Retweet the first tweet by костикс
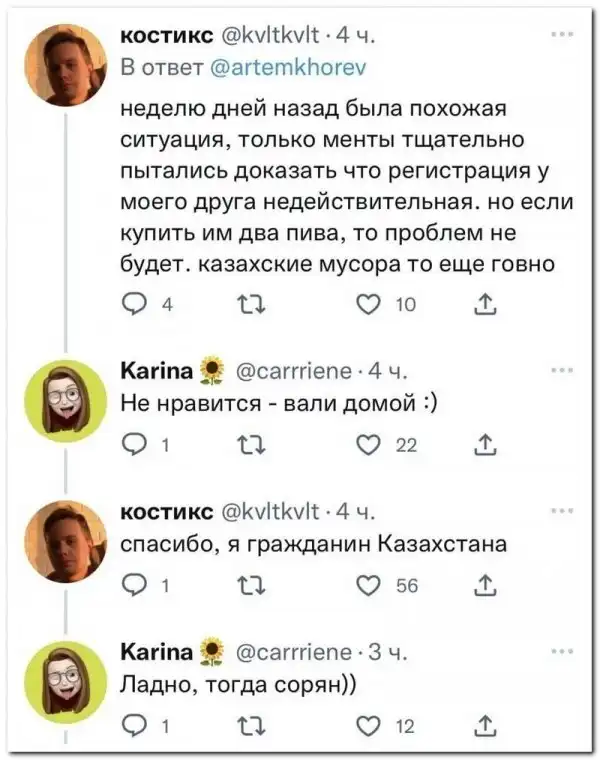 (255, 306)
